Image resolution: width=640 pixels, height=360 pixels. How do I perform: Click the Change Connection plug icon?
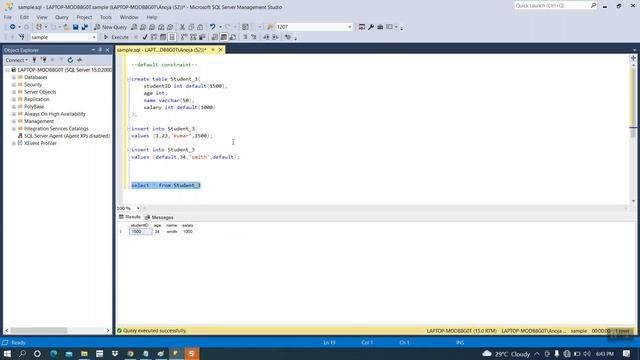tap(22, 37)
